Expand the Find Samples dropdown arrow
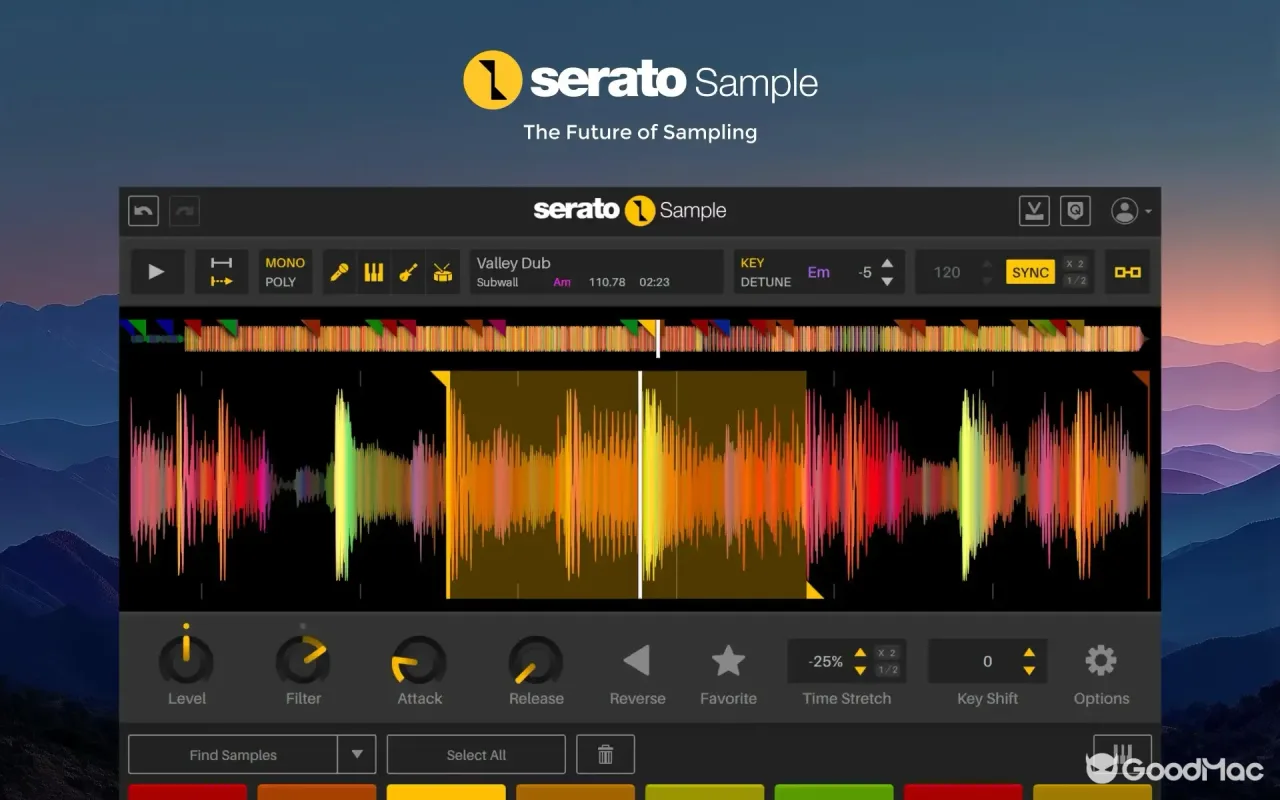This screenshot has height=800, width=1280. coord(357,755)
